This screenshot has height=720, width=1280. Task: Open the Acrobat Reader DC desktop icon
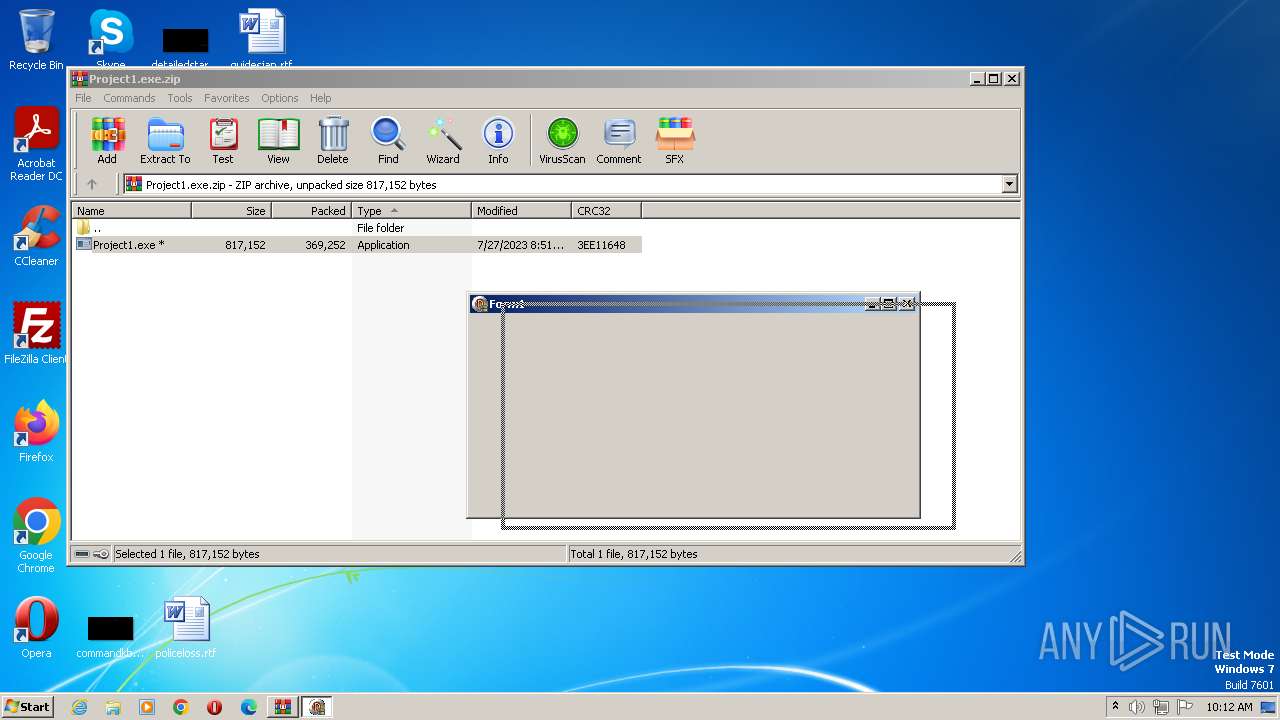(36, 144)
